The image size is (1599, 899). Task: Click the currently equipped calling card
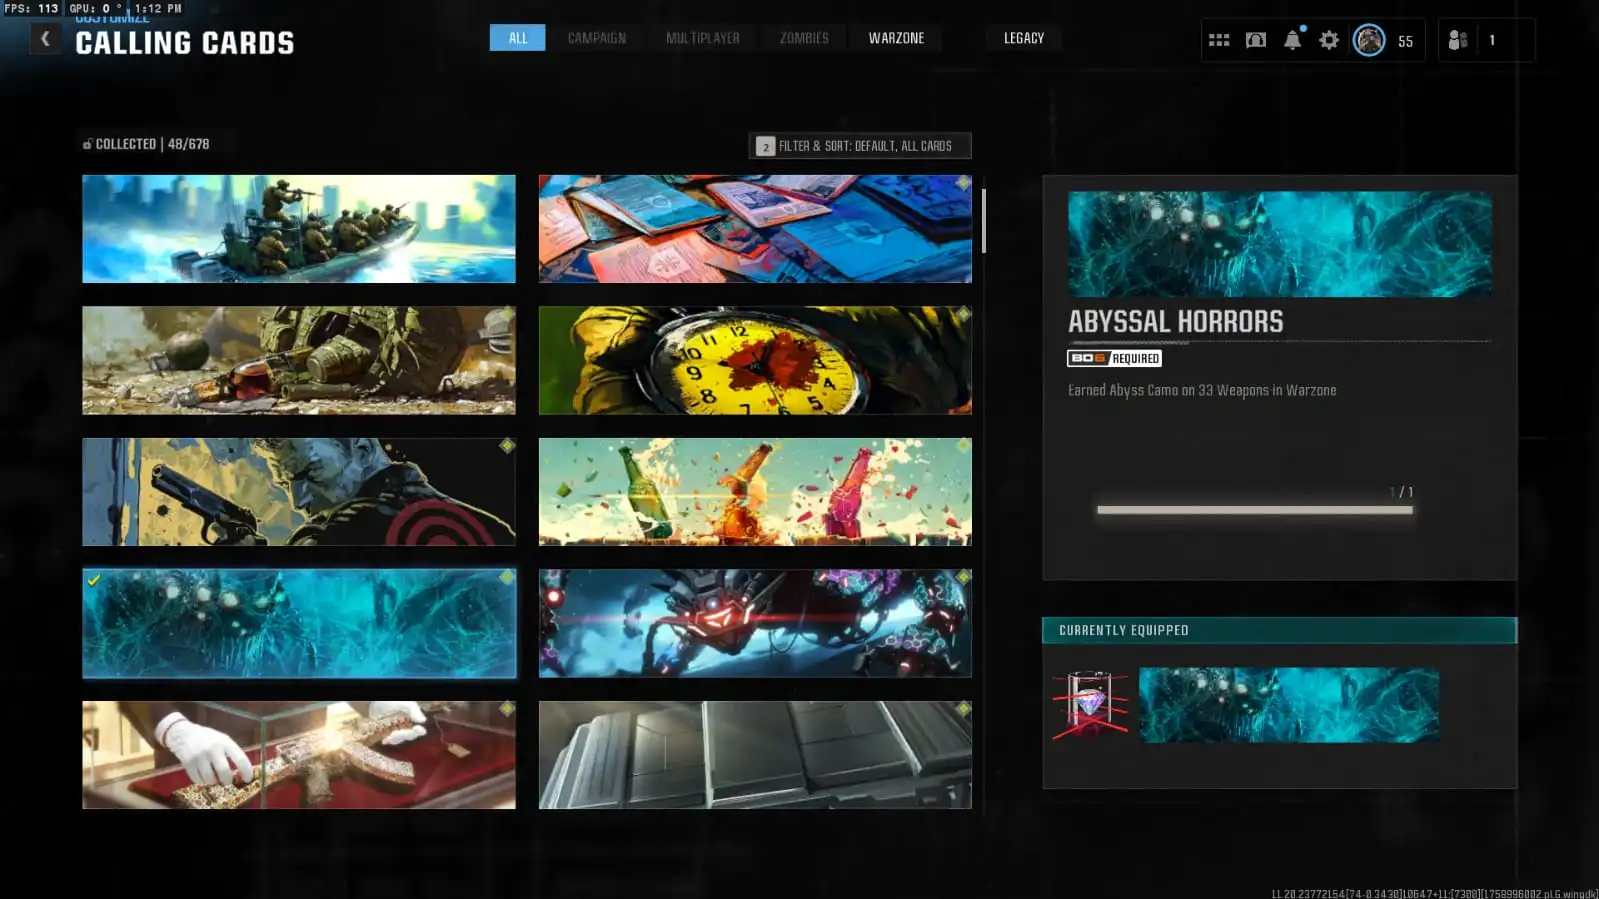[1289, 705]
